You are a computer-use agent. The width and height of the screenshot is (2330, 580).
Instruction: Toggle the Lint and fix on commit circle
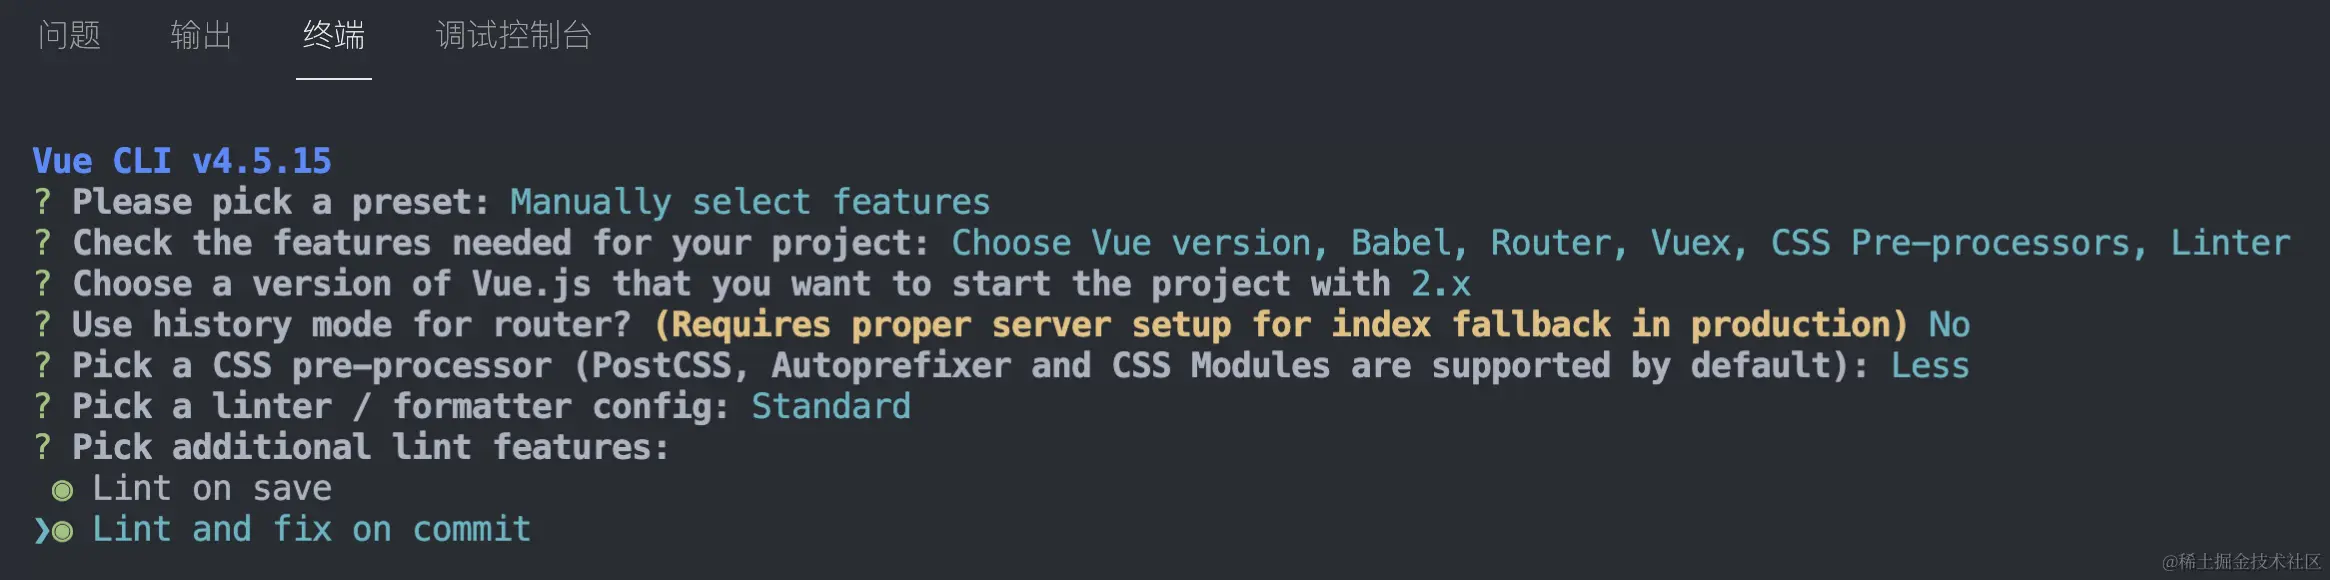point(62,531)
